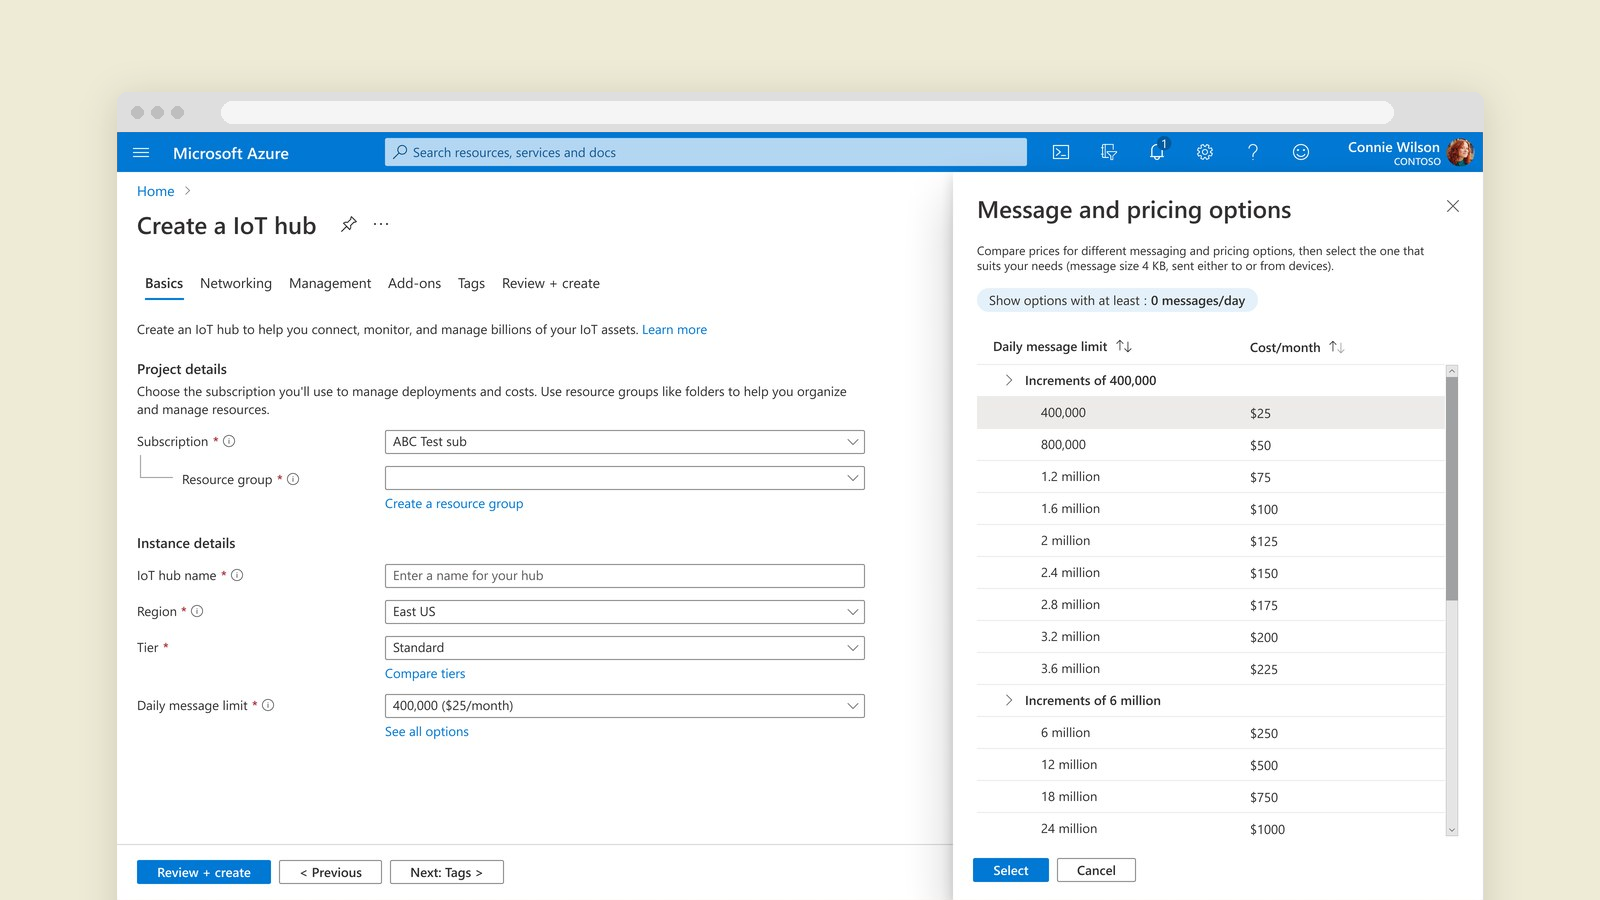1600x900 pixels.
Task: Open the Daily message limit dropdown
Action: 625,706
